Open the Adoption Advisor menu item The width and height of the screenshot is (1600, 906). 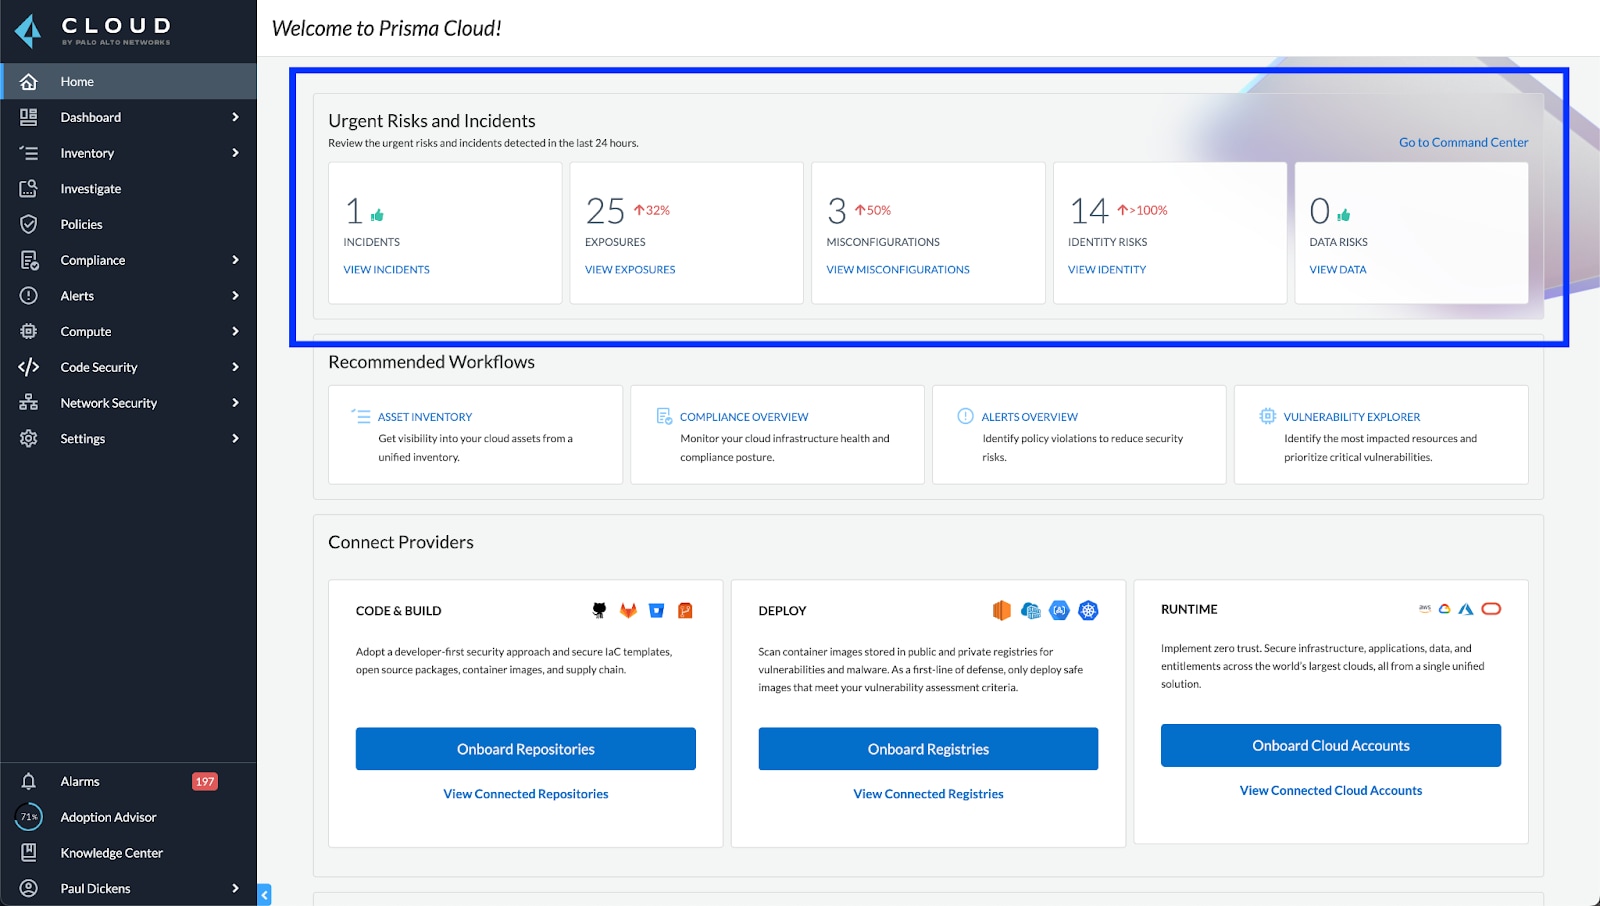pos(128,817)
